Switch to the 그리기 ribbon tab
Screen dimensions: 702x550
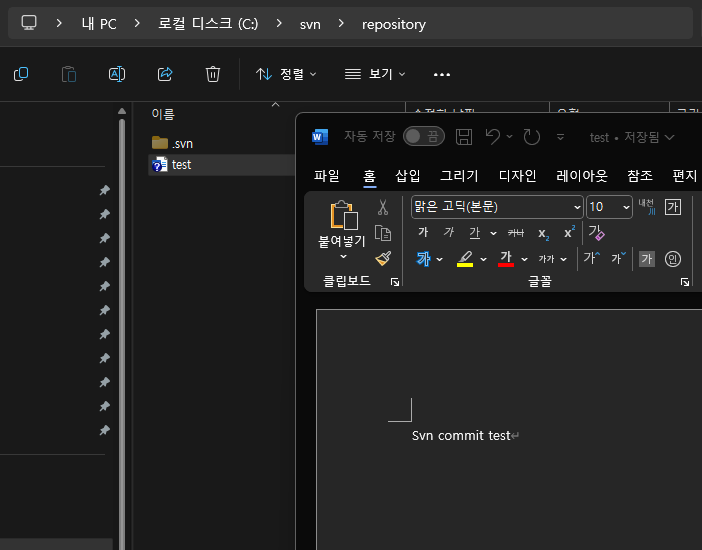(x=459, y=176)
